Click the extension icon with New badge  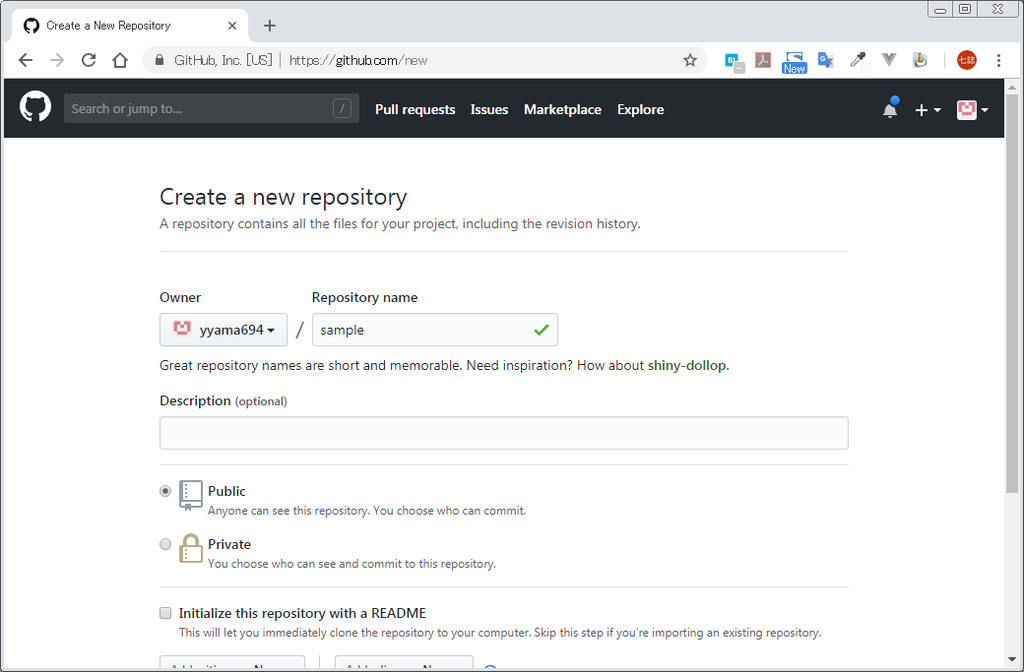(x=794, y=62)
